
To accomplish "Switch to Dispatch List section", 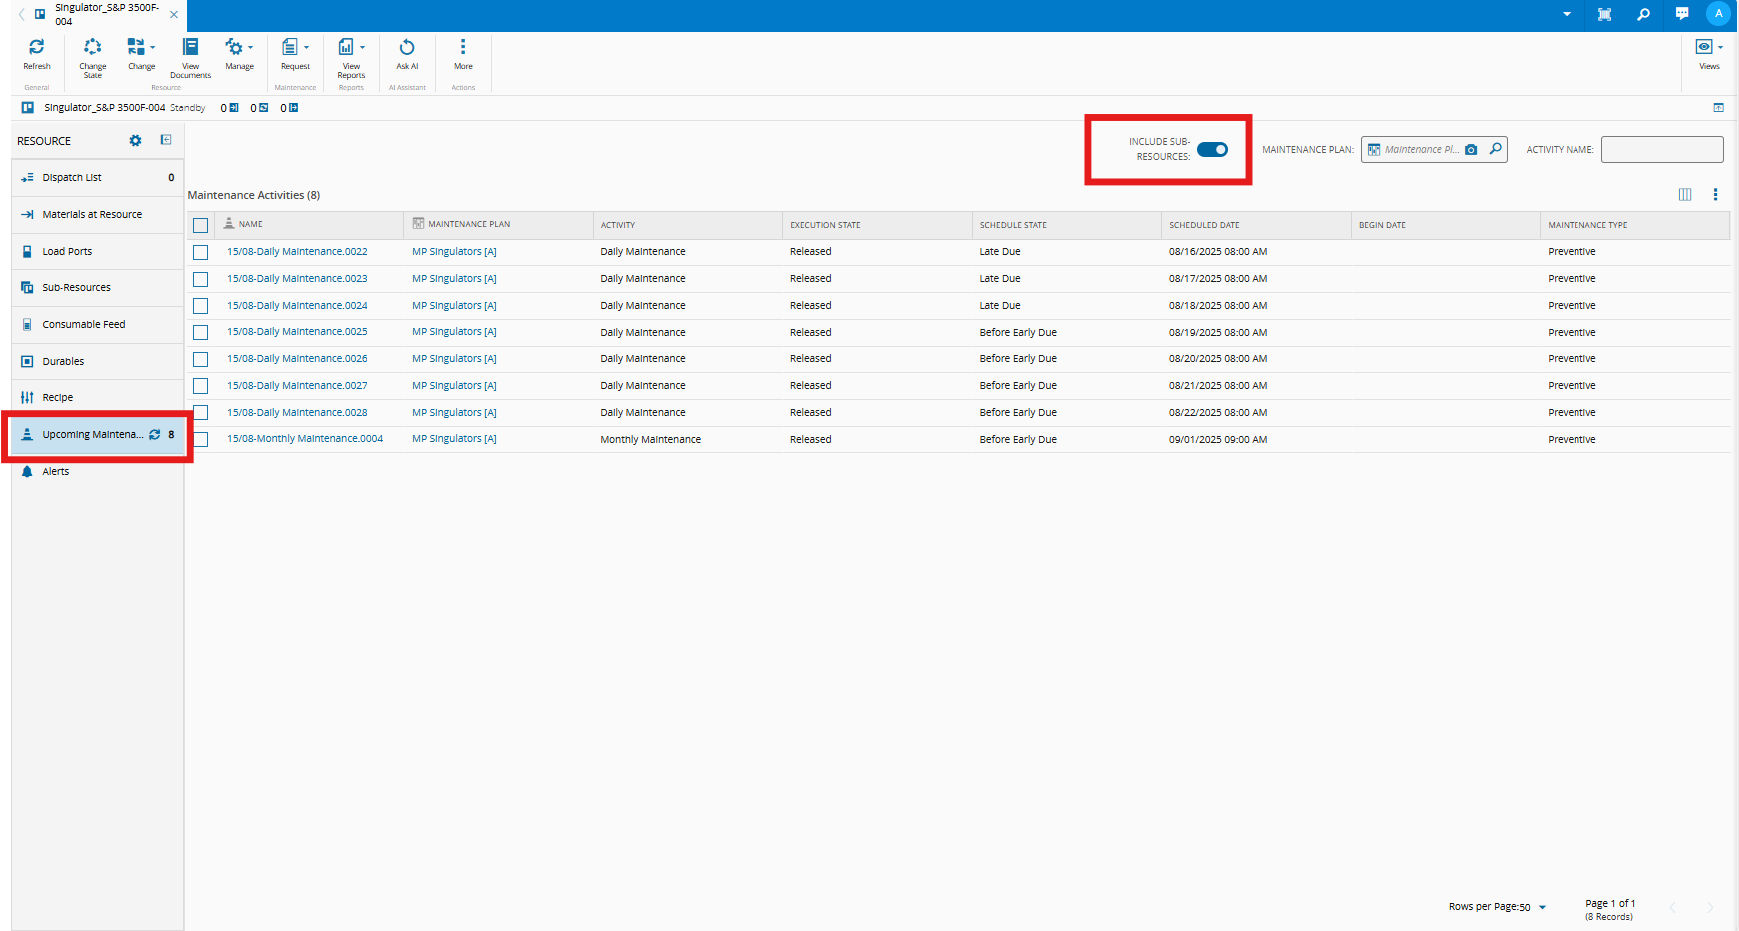I will [72, 178].
